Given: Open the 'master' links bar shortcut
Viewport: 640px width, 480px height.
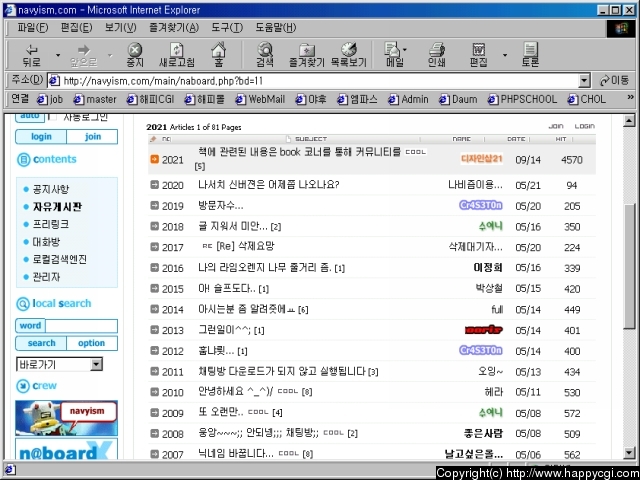Looking at the screenshot, I should [95, 99].
